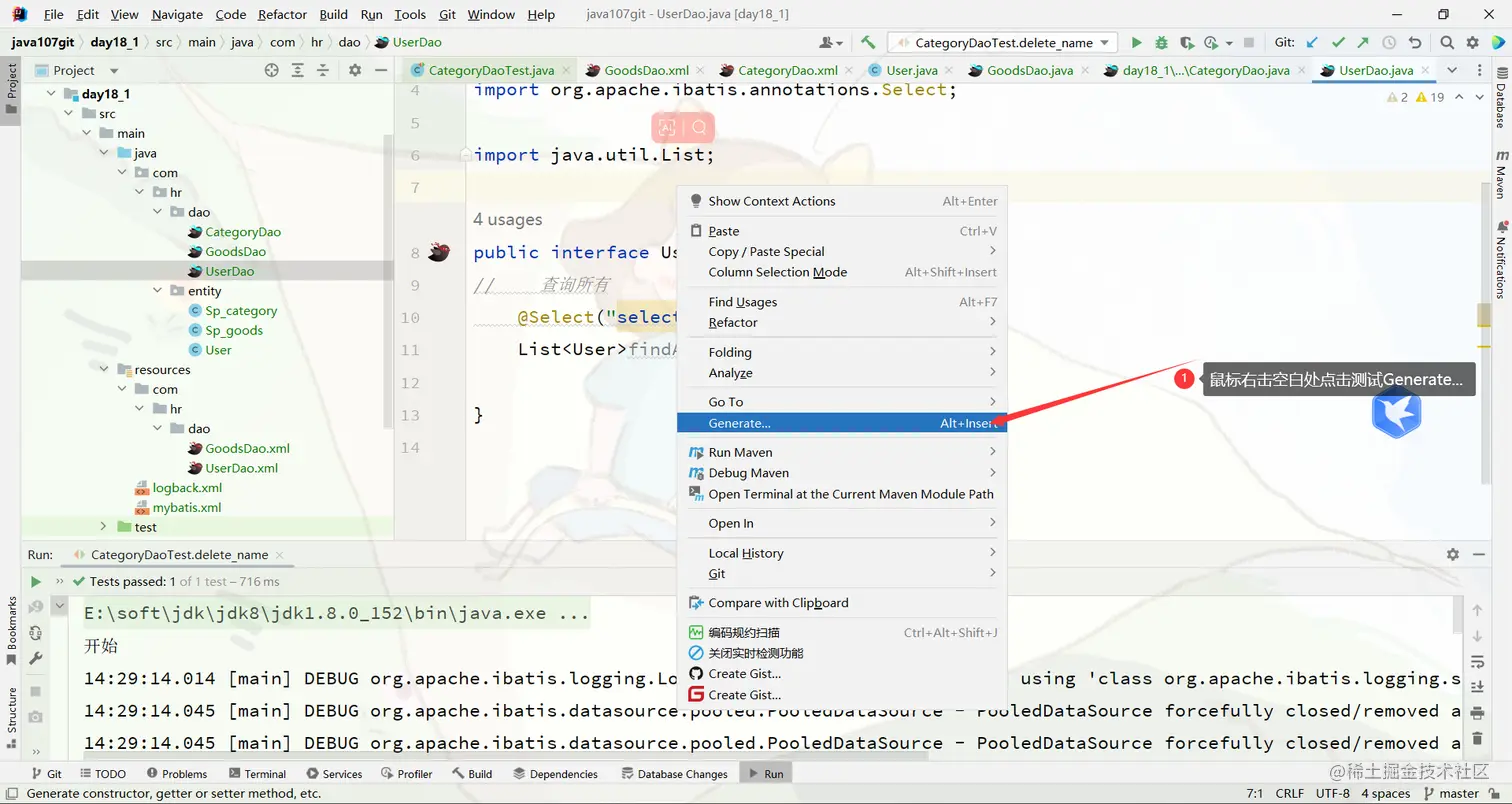The height and width of the screenshot is (804, 1512).
Task: Collapse all in the Project panel
Action: tap(324, 70)
